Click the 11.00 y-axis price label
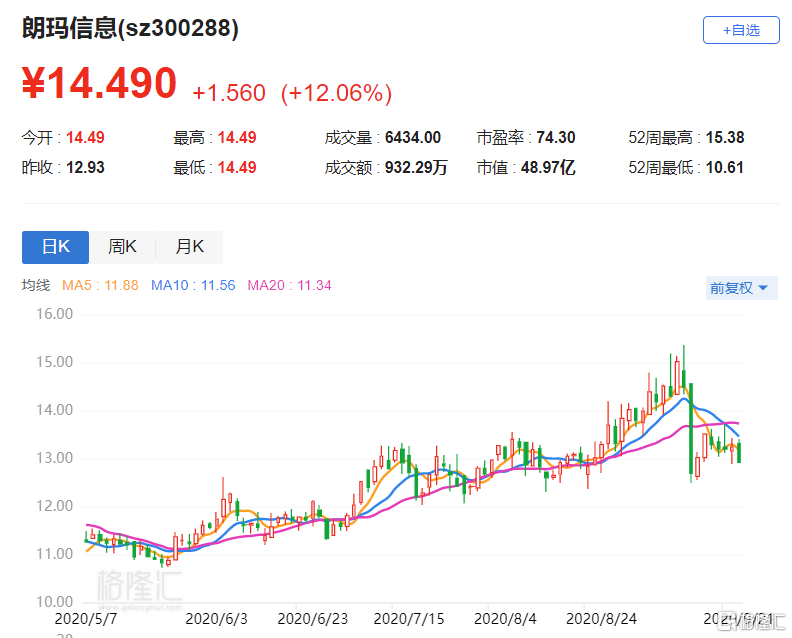 click(54, 554)
